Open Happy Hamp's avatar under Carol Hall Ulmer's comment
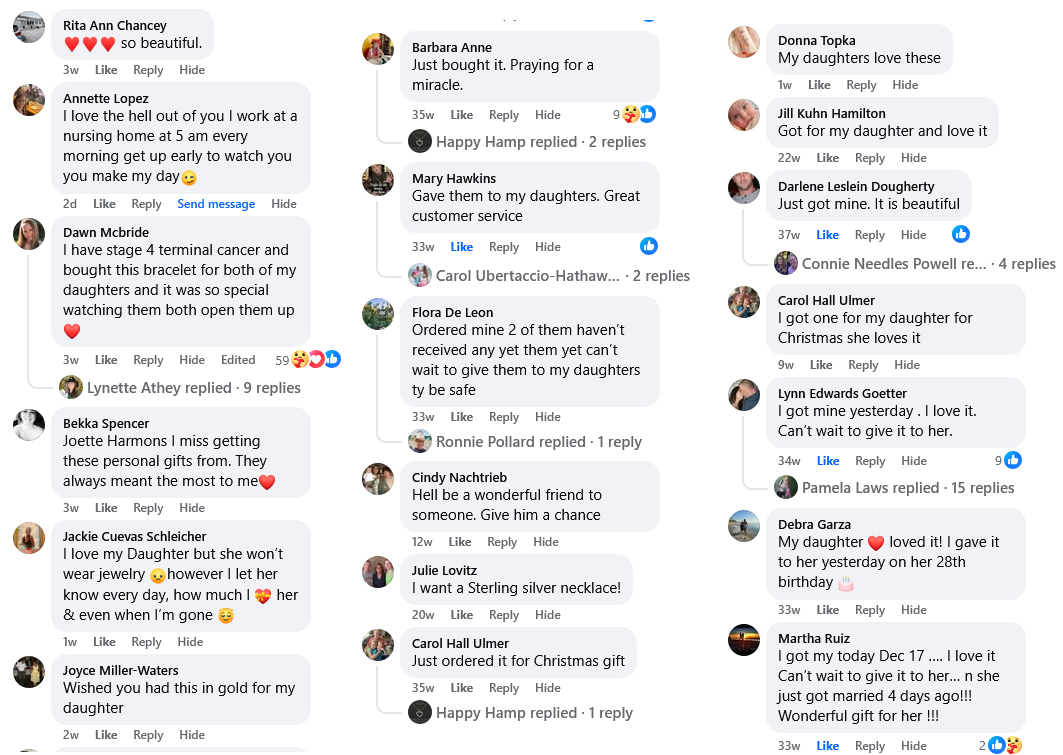The height and width of the screenshot is (755, 1063). click(419, 713)
